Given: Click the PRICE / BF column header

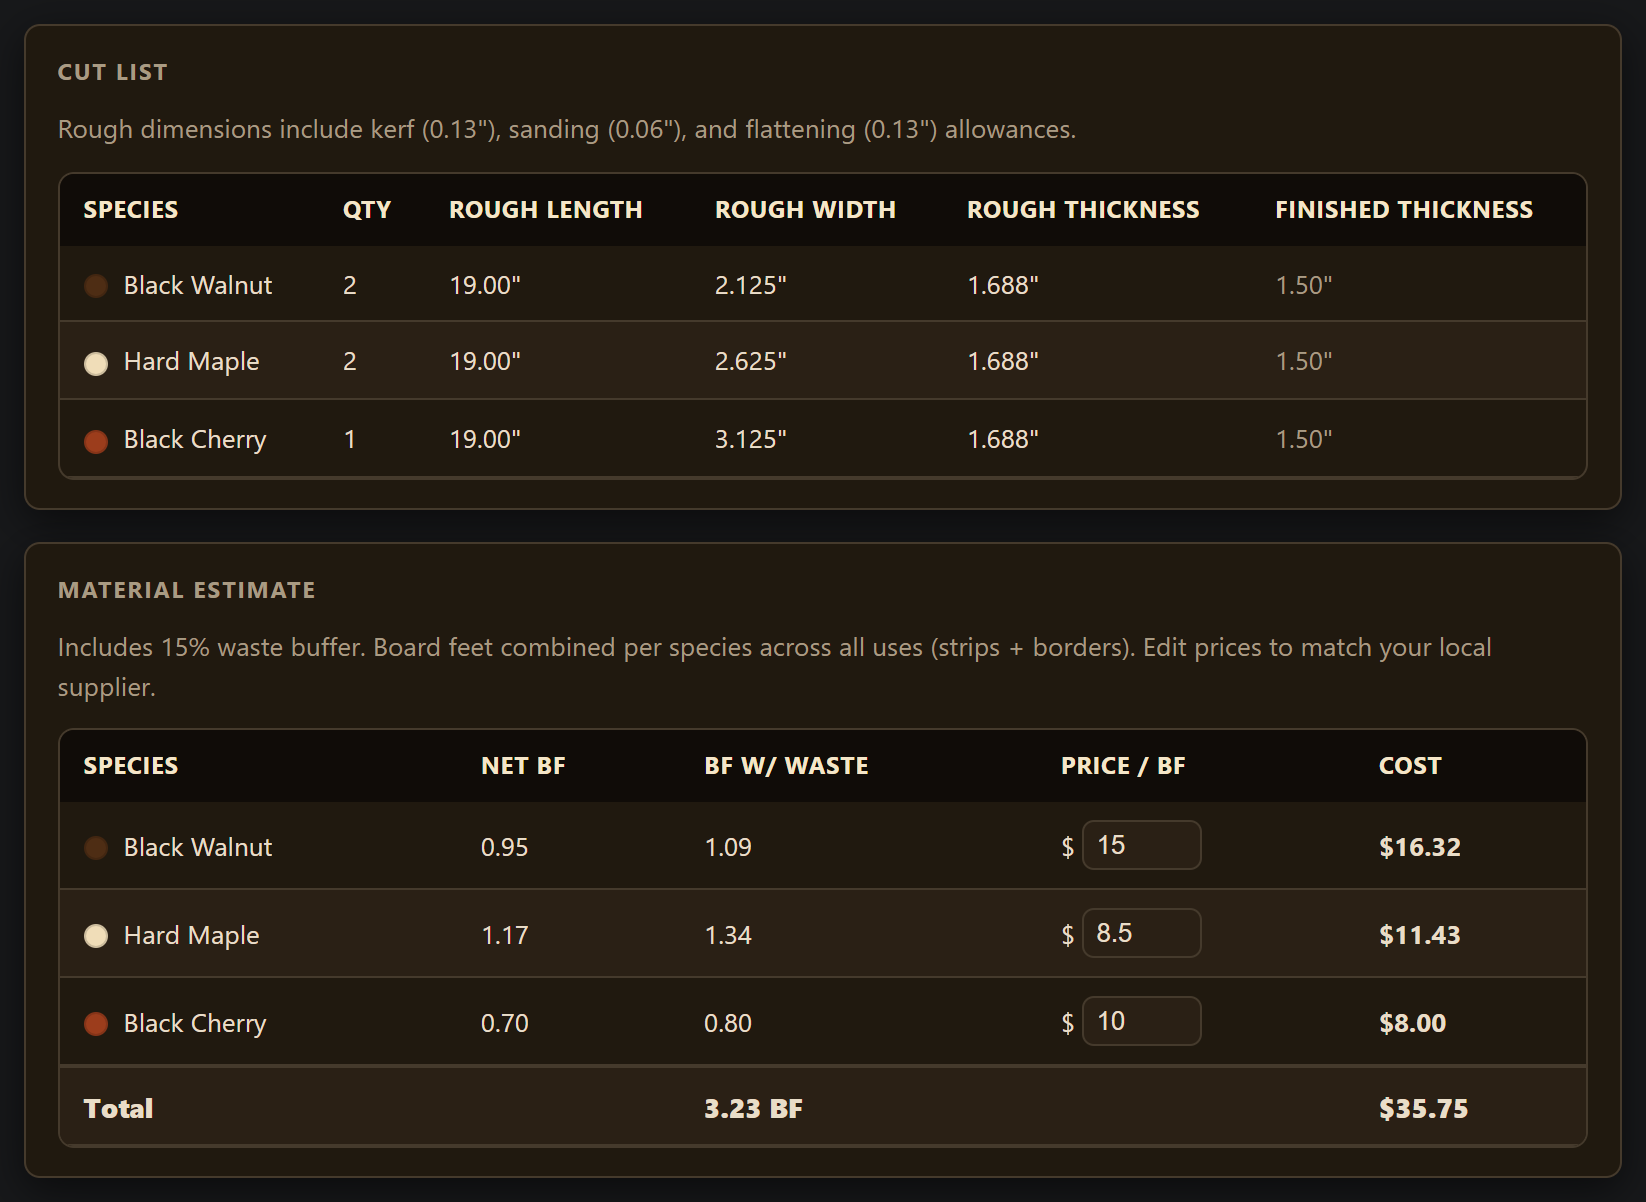Looking at the screenshot, I should pos(1123,766).
